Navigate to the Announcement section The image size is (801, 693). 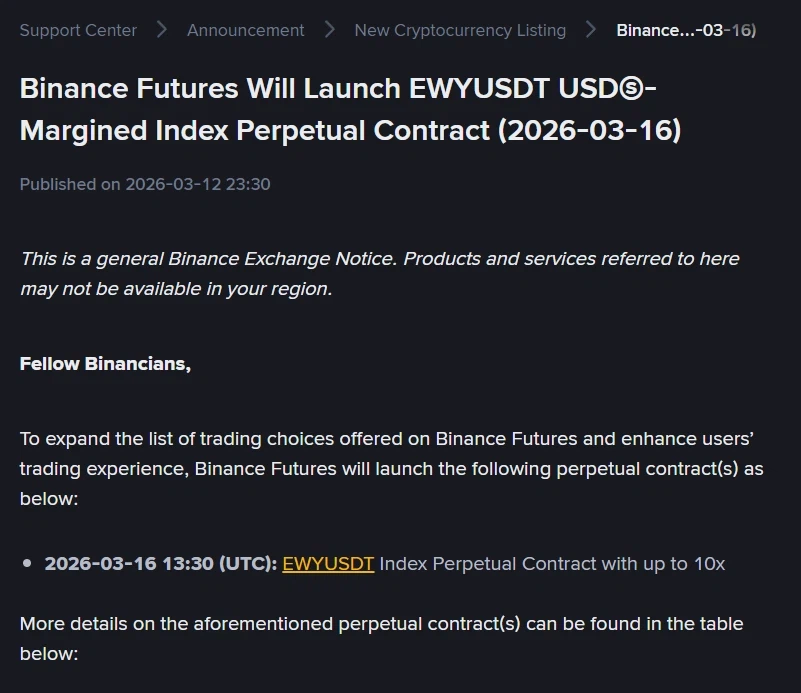pyautogui.click(x=245, y=30)
